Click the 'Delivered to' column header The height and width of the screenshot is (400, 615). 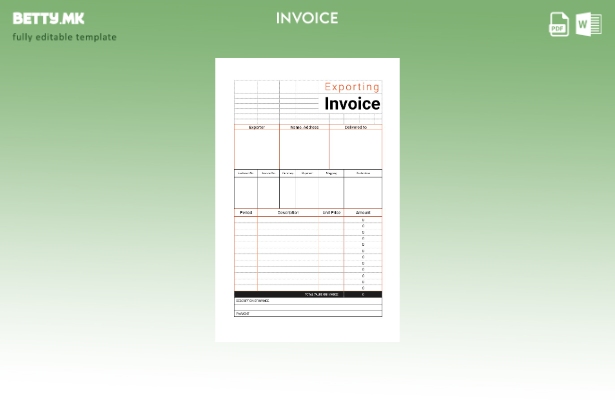pyautogui.click(x=356, y=127)
